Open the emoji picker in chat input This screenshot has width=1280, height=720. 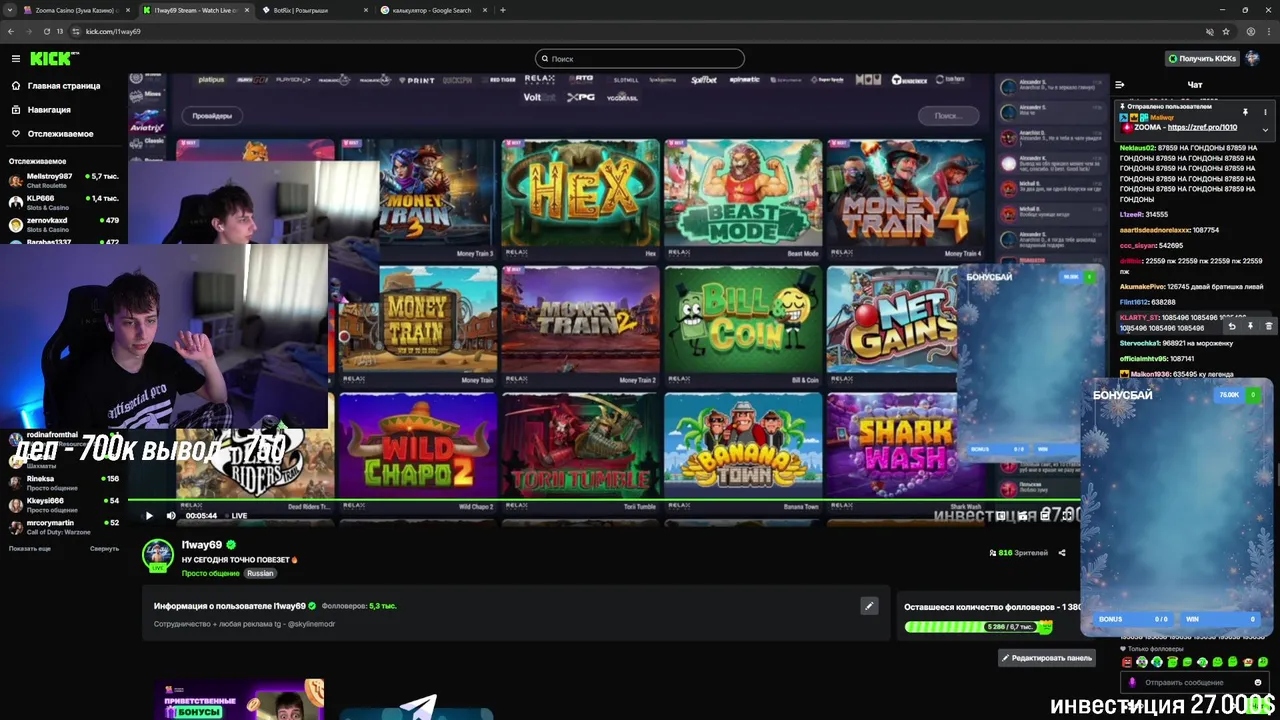[1258, 682]
